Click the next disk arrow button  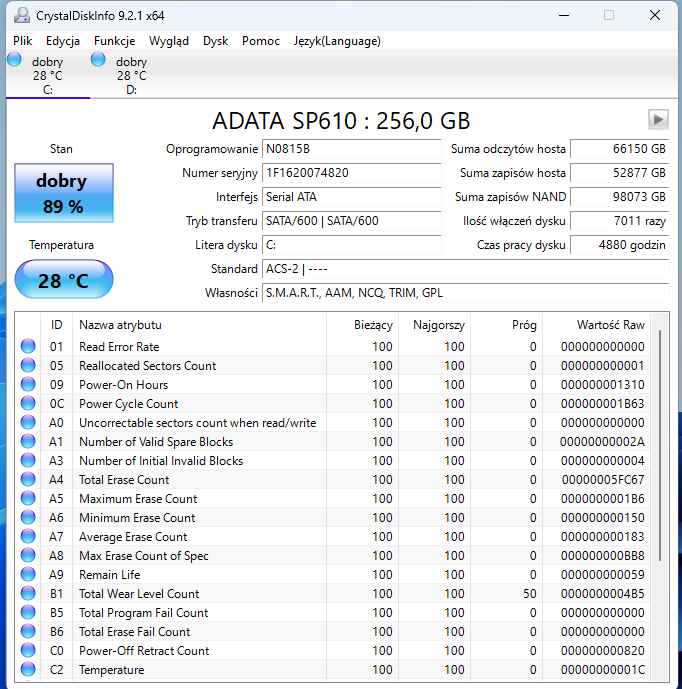coord(658,120)
